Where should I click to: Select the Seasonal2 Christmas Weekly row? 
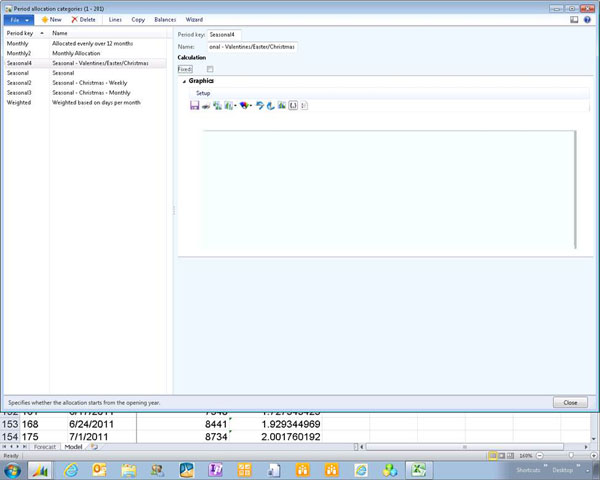[x=85, y=83]
